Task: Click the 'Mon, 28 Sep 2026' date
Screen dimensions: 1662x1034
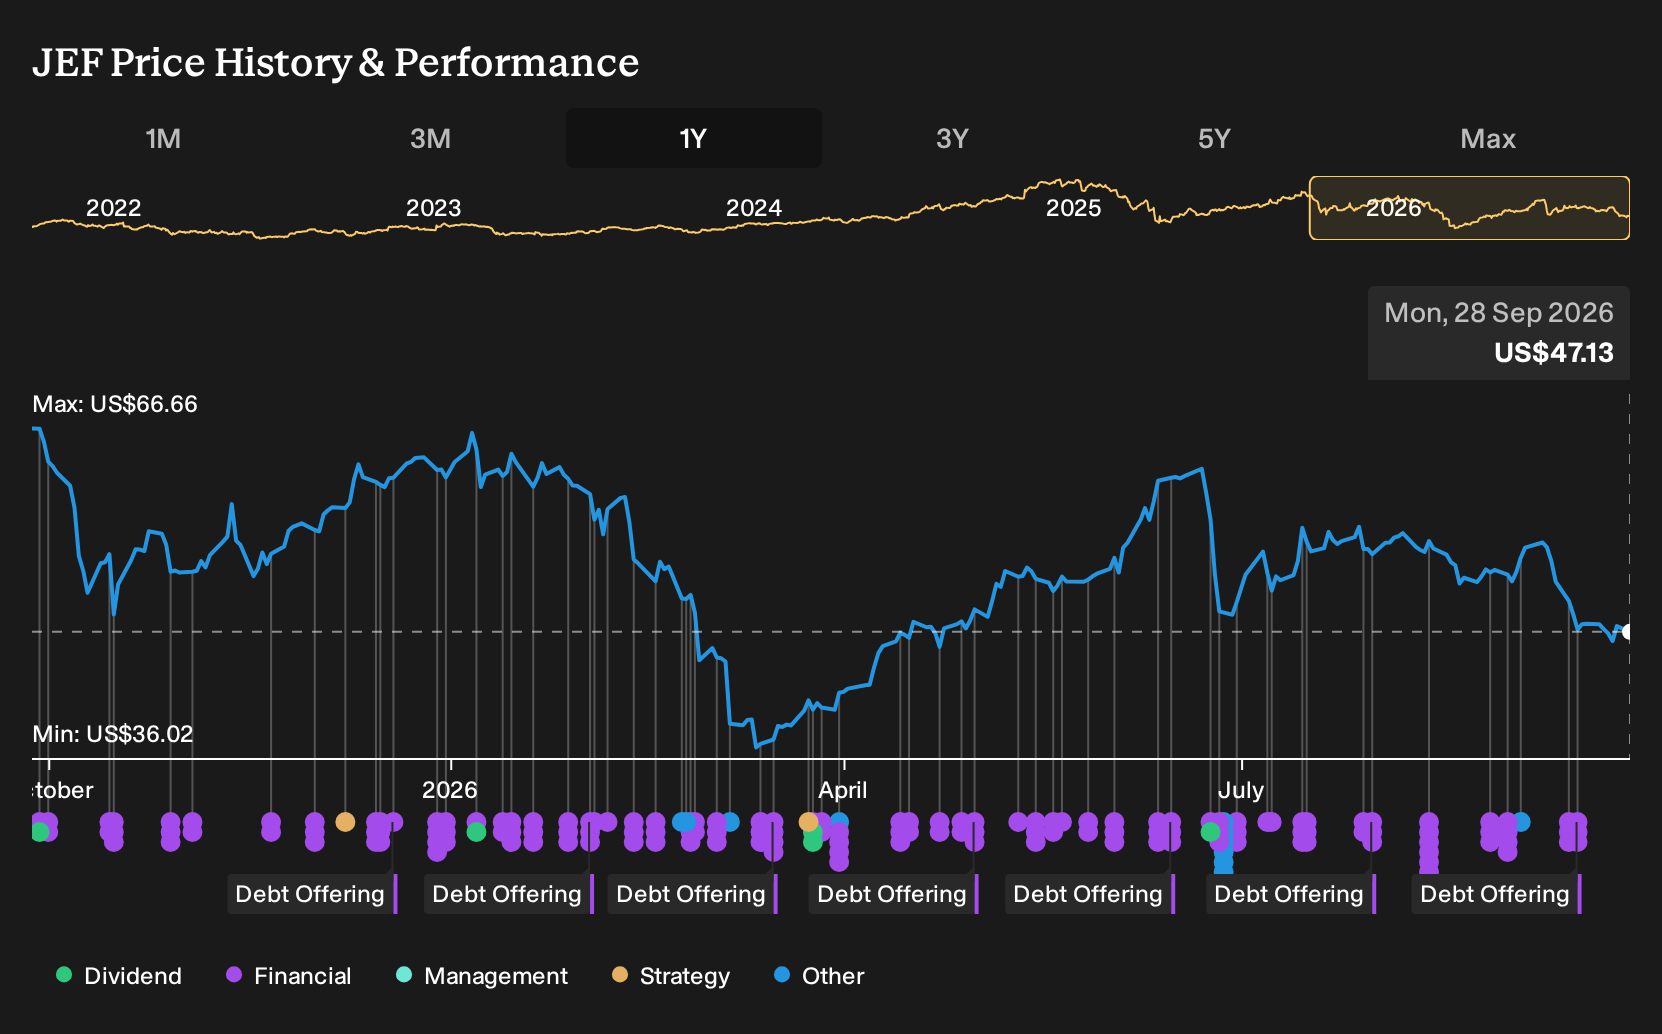Action: coord(1499,313)
